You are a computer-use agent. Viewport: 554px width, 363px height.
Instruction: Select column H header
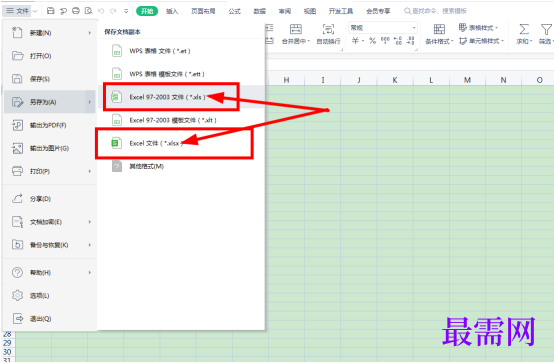pos(286,80)
